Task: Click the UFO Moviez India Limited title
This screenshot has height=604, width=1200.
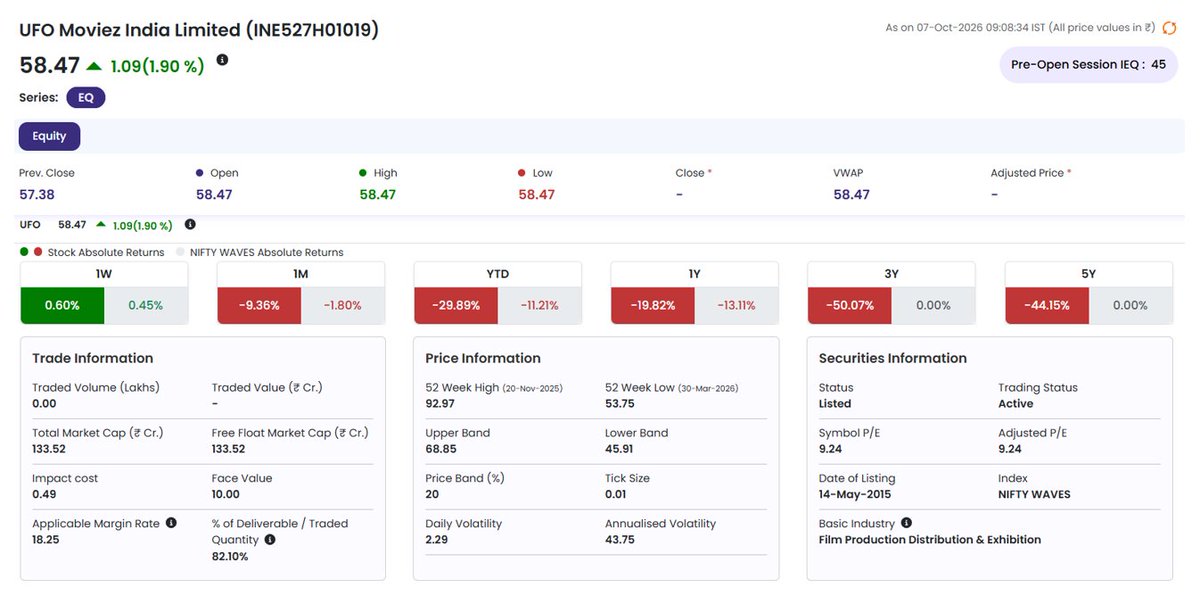Action: pos(199,30)
